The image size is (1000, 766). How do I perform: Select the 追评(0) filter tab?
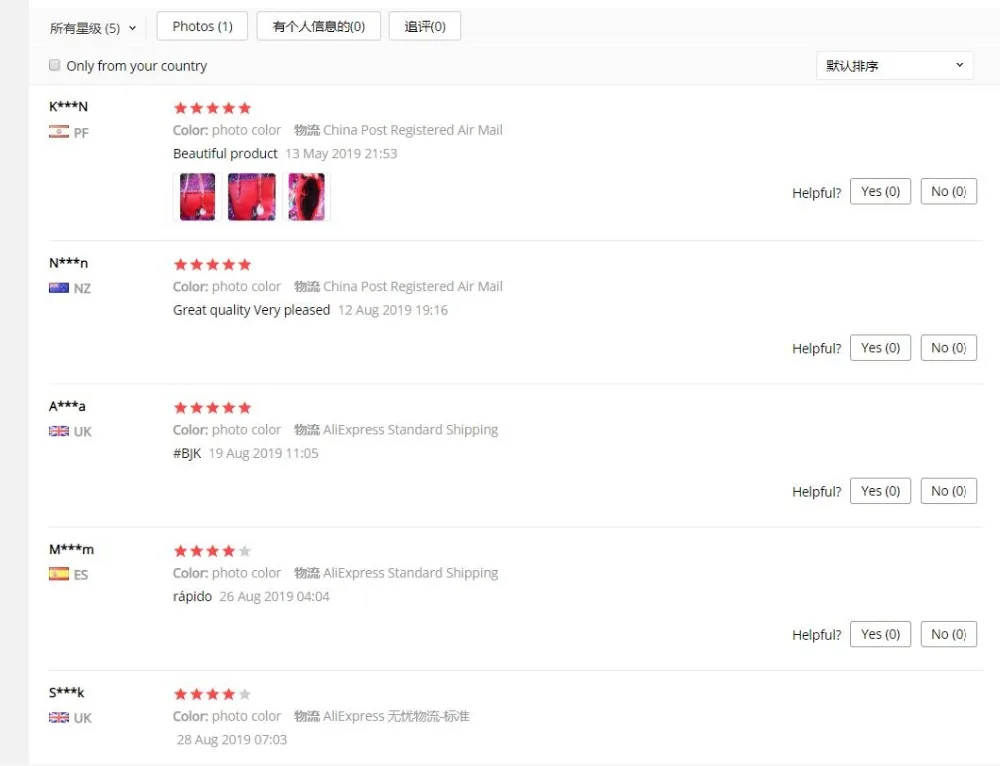click(425, 26)
